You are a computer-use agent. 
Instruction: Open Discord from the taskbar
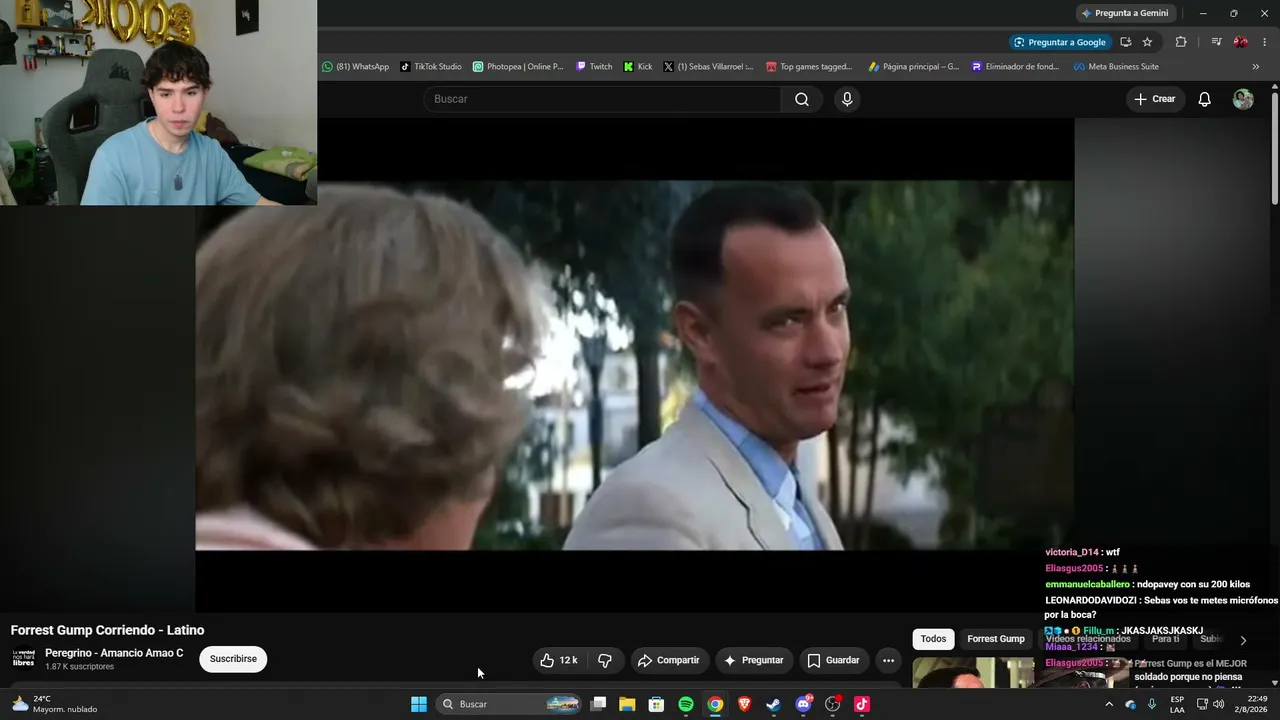tap(803, 704)
